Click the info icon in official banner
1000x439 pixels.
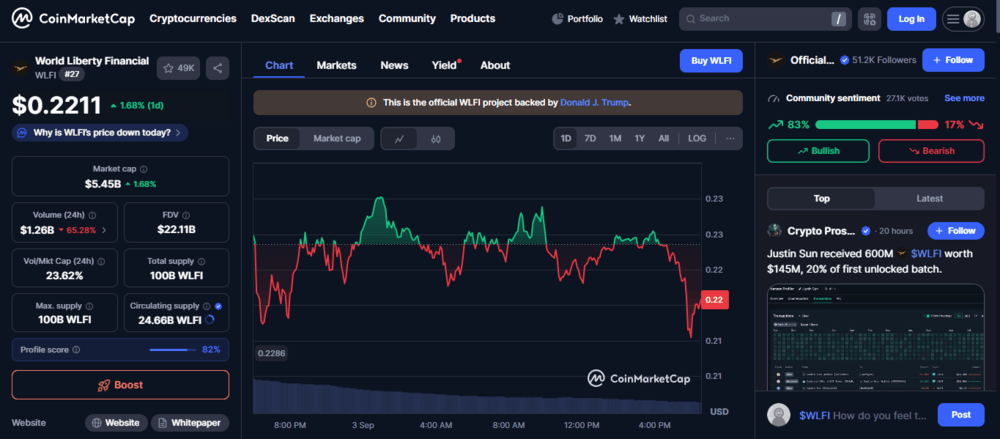[371, 103]
